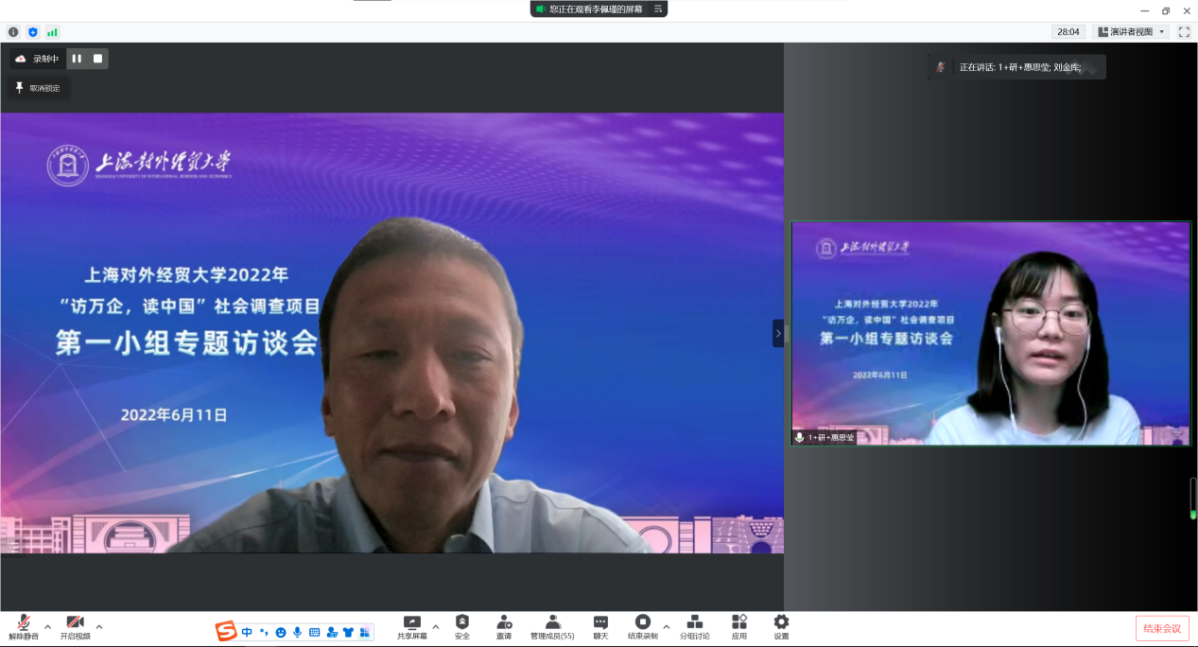Collapse the side video panel arrow
This screenshot has width=1198, height=647.
tap(778, 333)
